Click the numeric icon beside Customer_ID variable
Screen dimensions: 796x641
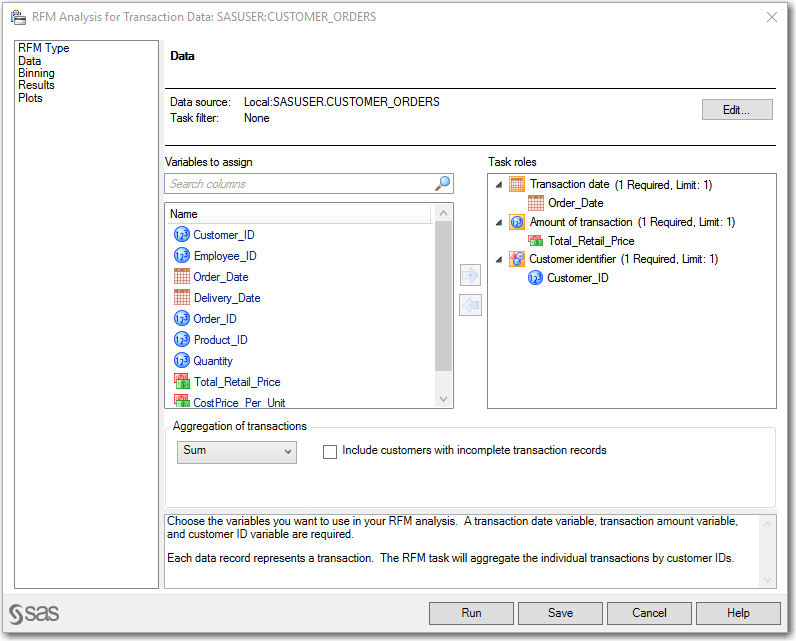pos(182,235)
